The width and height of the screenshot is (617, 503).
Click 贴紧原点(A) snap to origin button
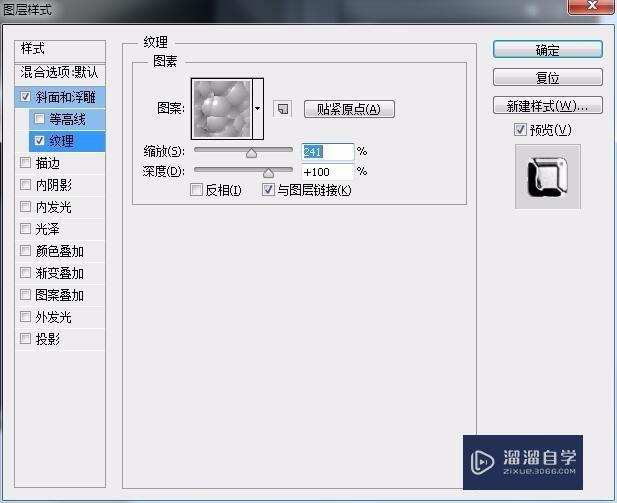tap(349, 109)
